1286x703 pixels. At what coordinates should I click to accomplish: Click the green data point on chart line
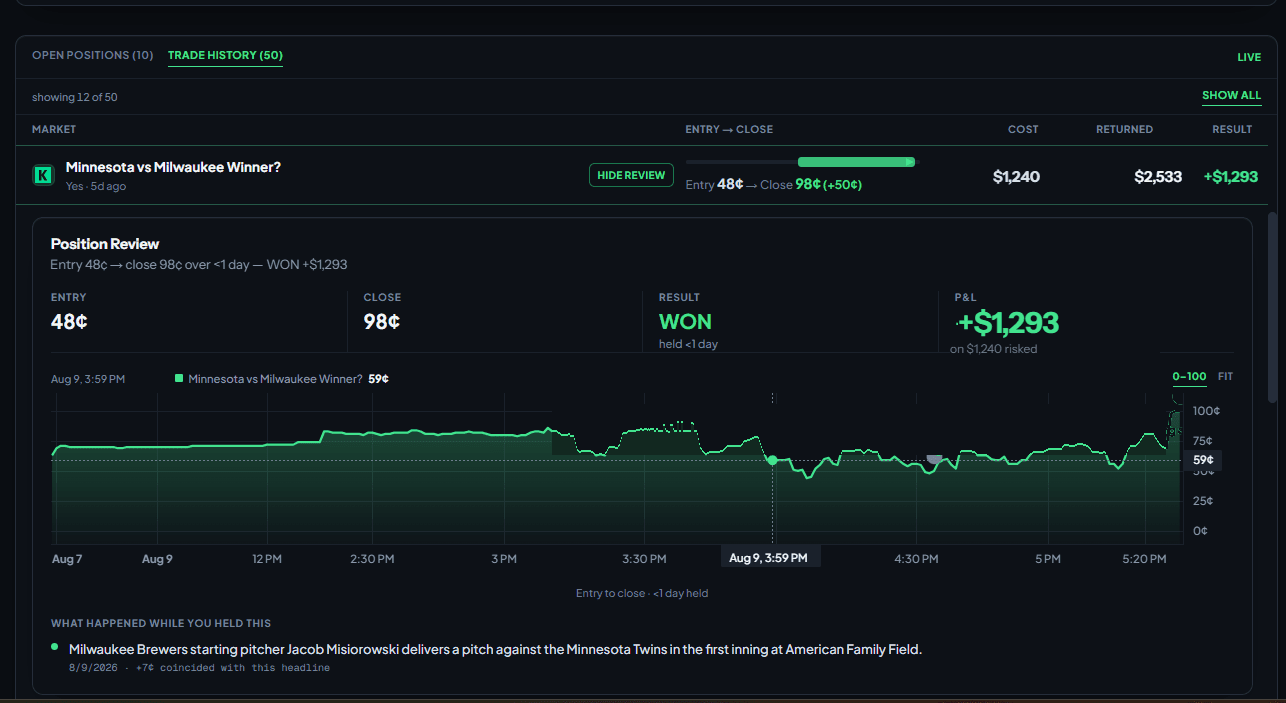772,460
